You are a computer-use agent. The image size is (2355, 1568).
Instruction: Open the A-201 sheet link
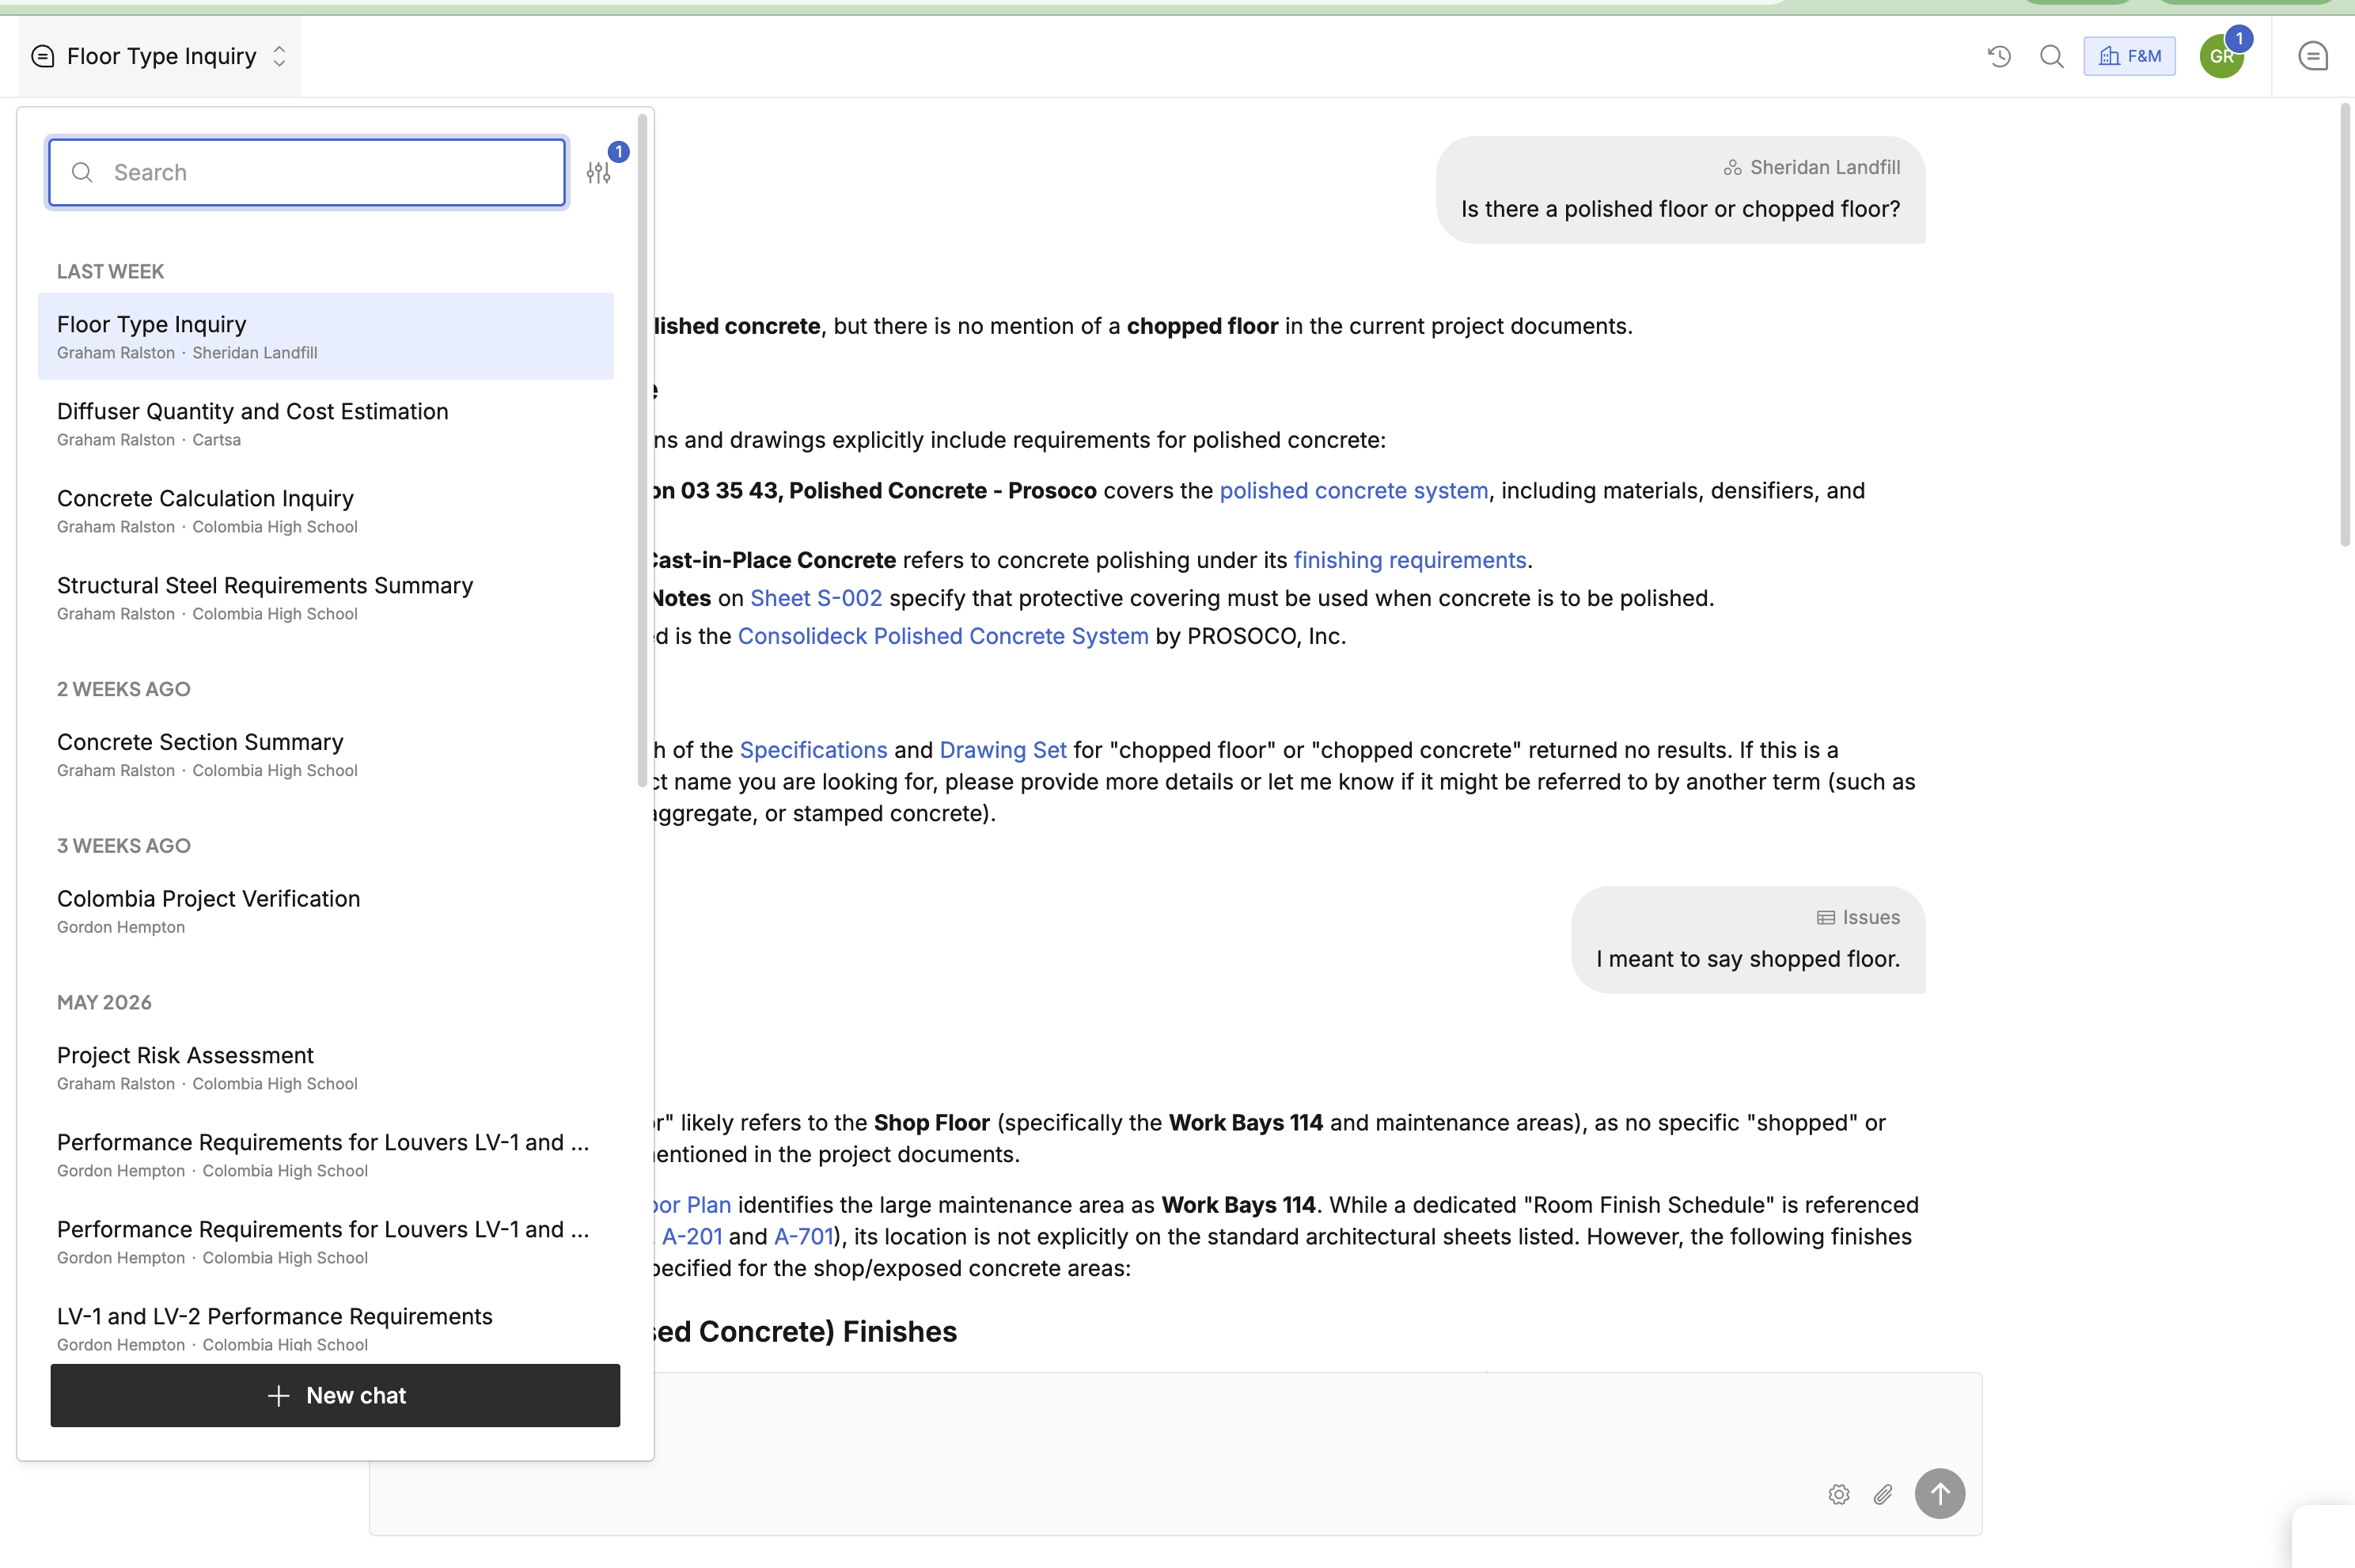pyautogui.click(x=691, y=1236)
